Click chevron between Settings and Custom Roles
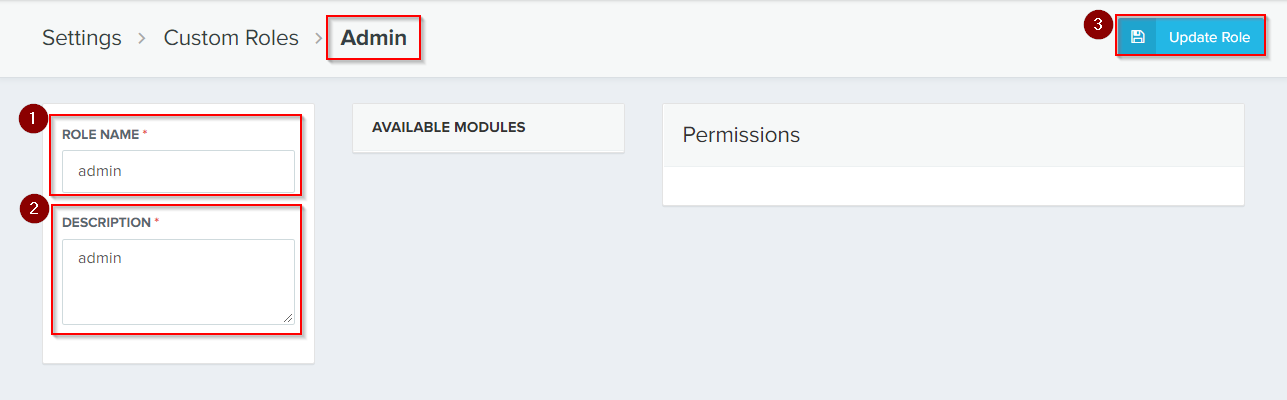The image size is (1287, 400). pos(142,38)
